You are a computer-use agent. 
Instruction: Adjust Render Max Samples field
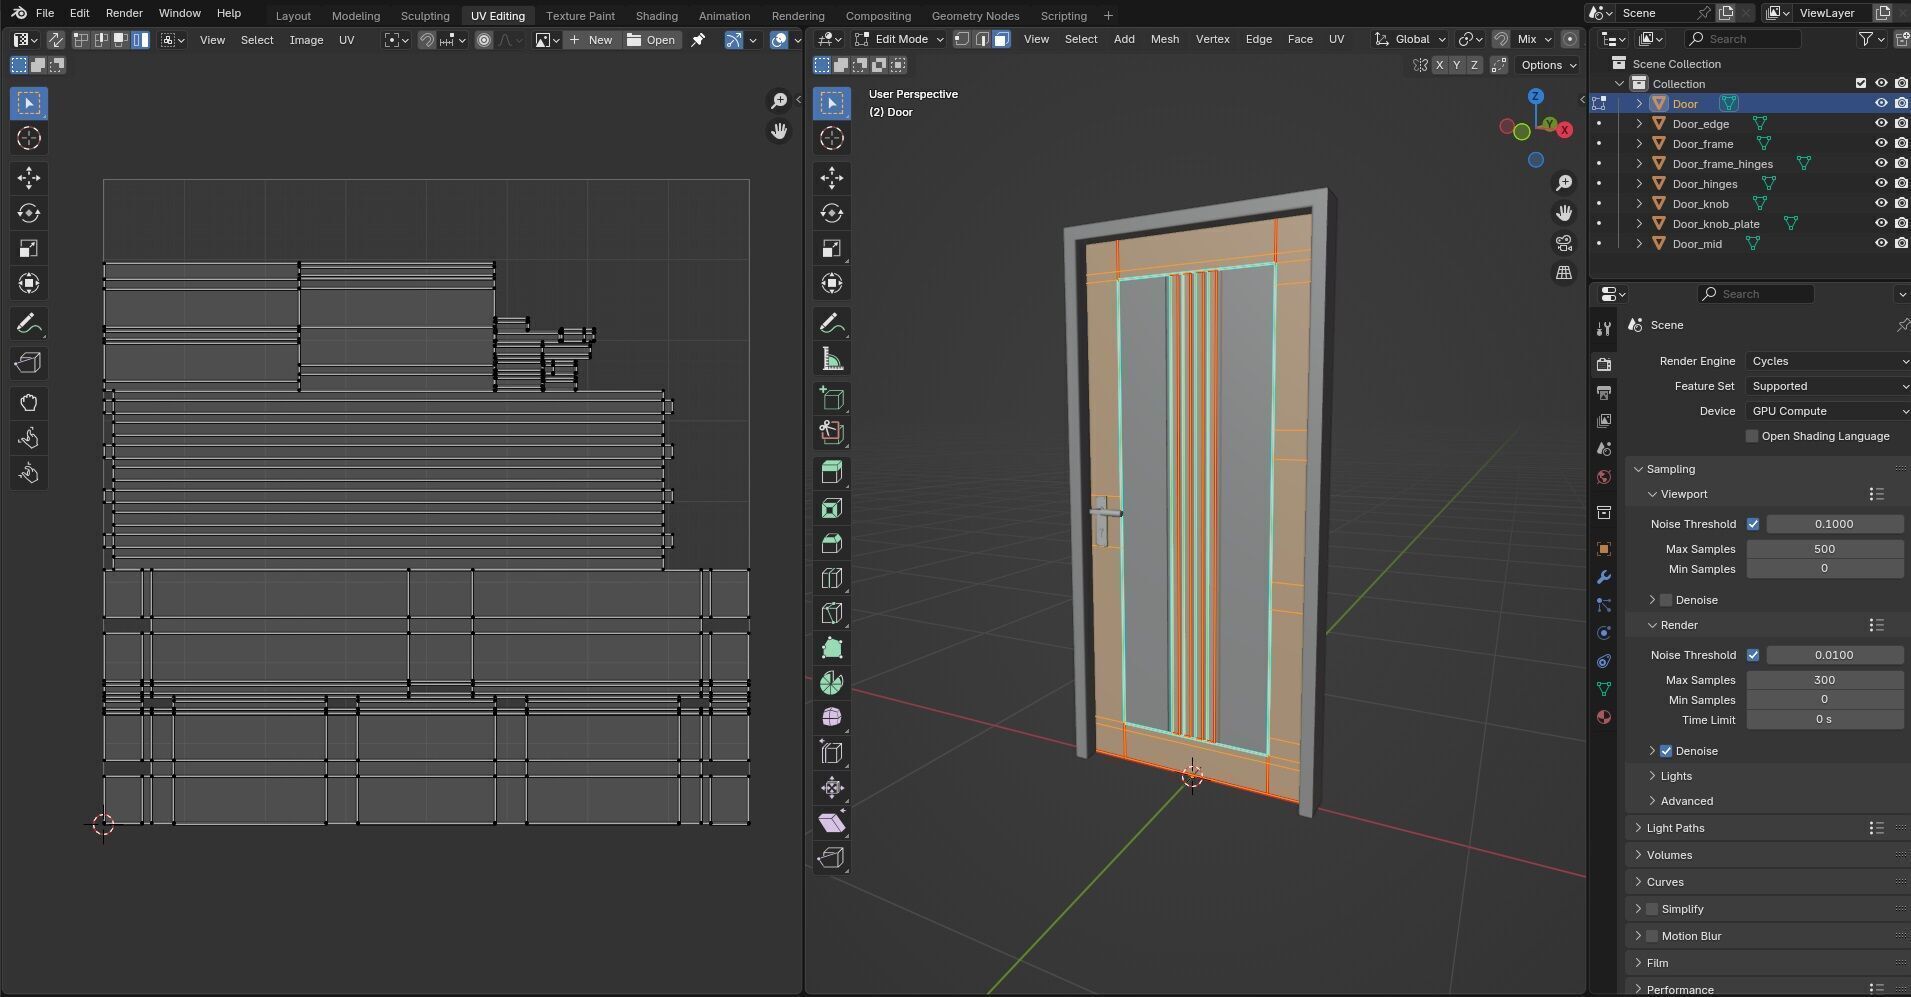(x=1824, y=680)
